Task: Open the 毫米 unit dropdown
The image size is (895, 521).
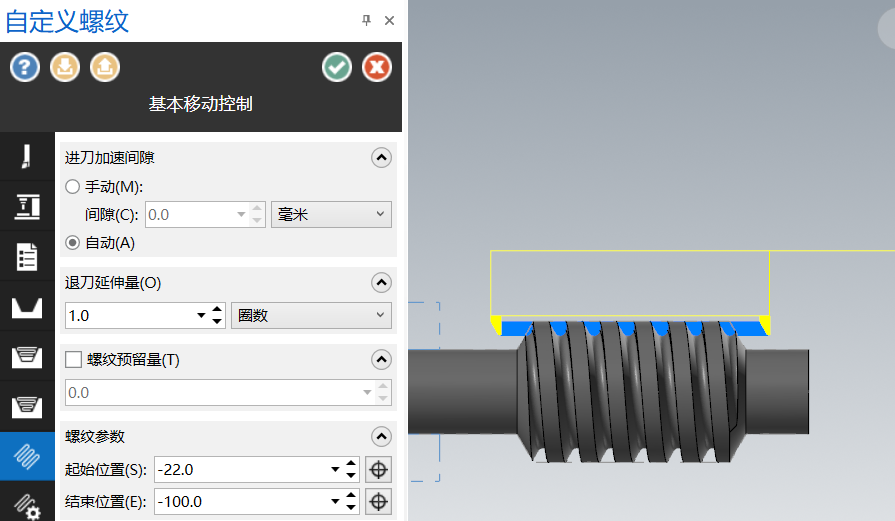Action: tap(331, 215)
